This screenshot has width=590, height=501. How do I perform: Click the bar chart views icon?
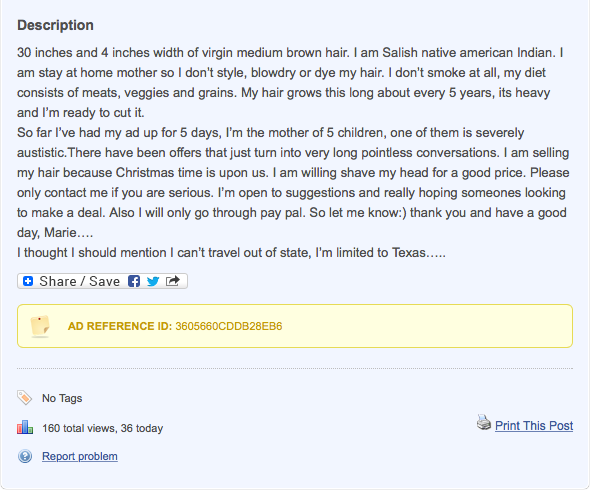pyautogui.click(x=25, y=428)
